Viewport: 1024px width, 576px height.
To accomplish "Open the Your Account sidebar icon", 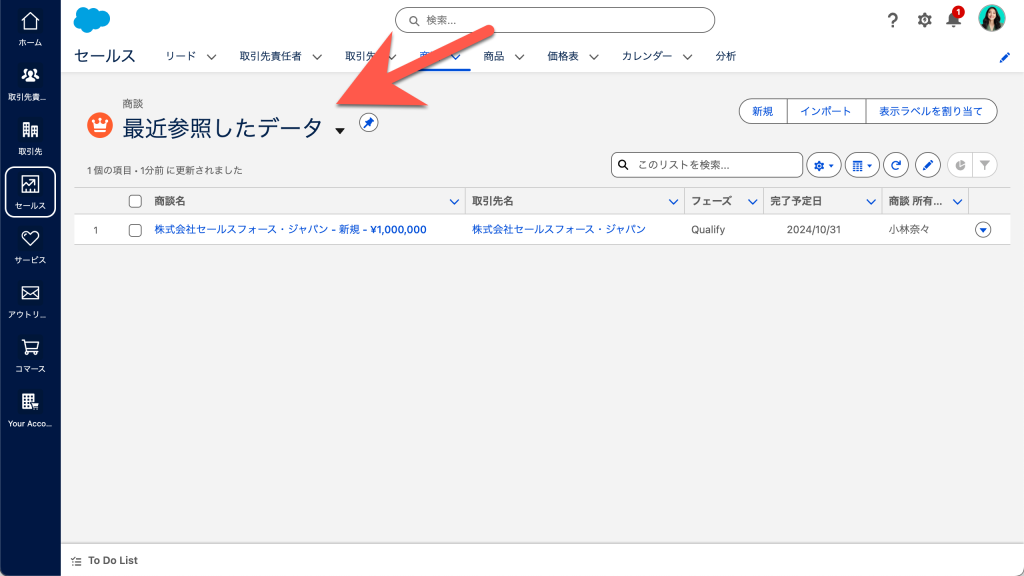I will [x=30, y=410].
